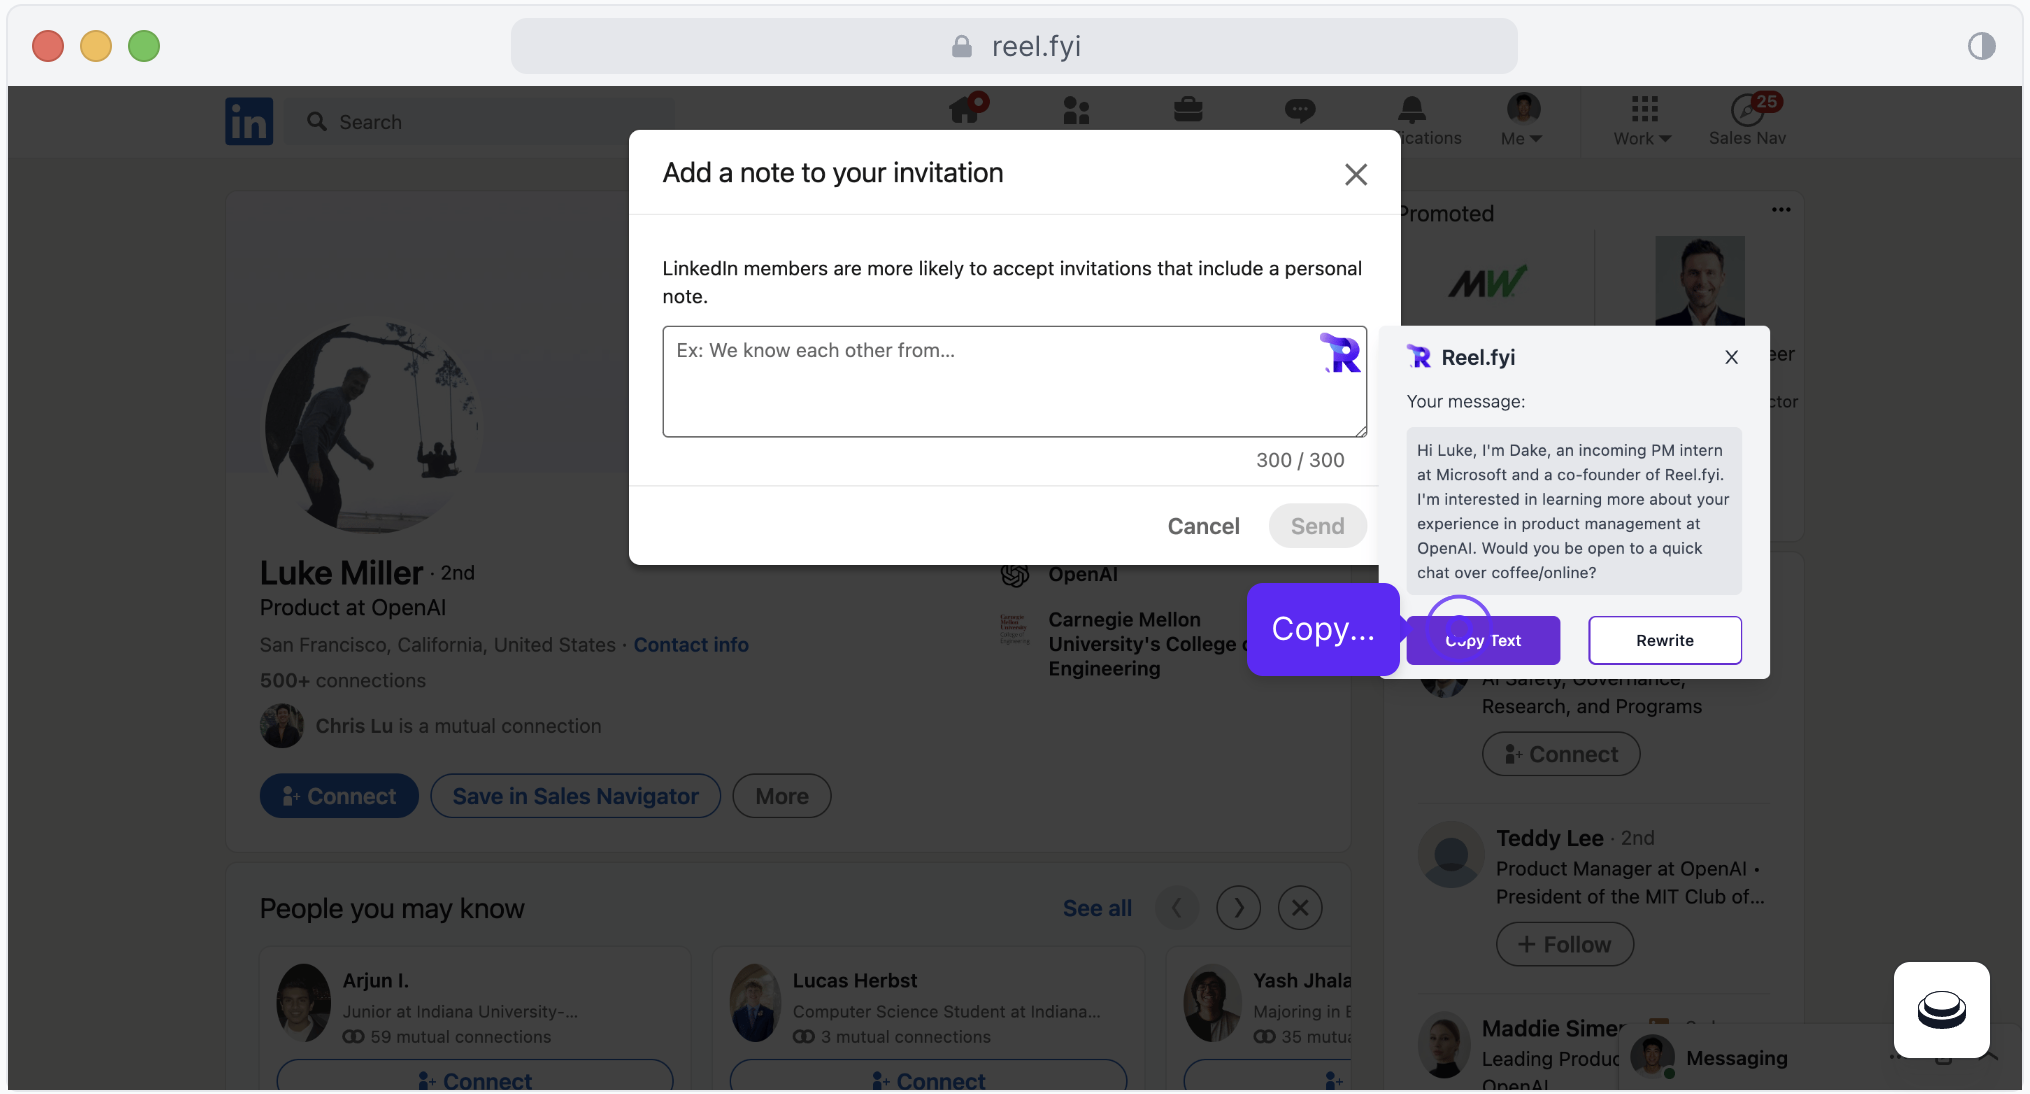This screenshot has width=2030, height=1094.
Task: Focus the LinkedIn Search field
Action: click(480, 122)
